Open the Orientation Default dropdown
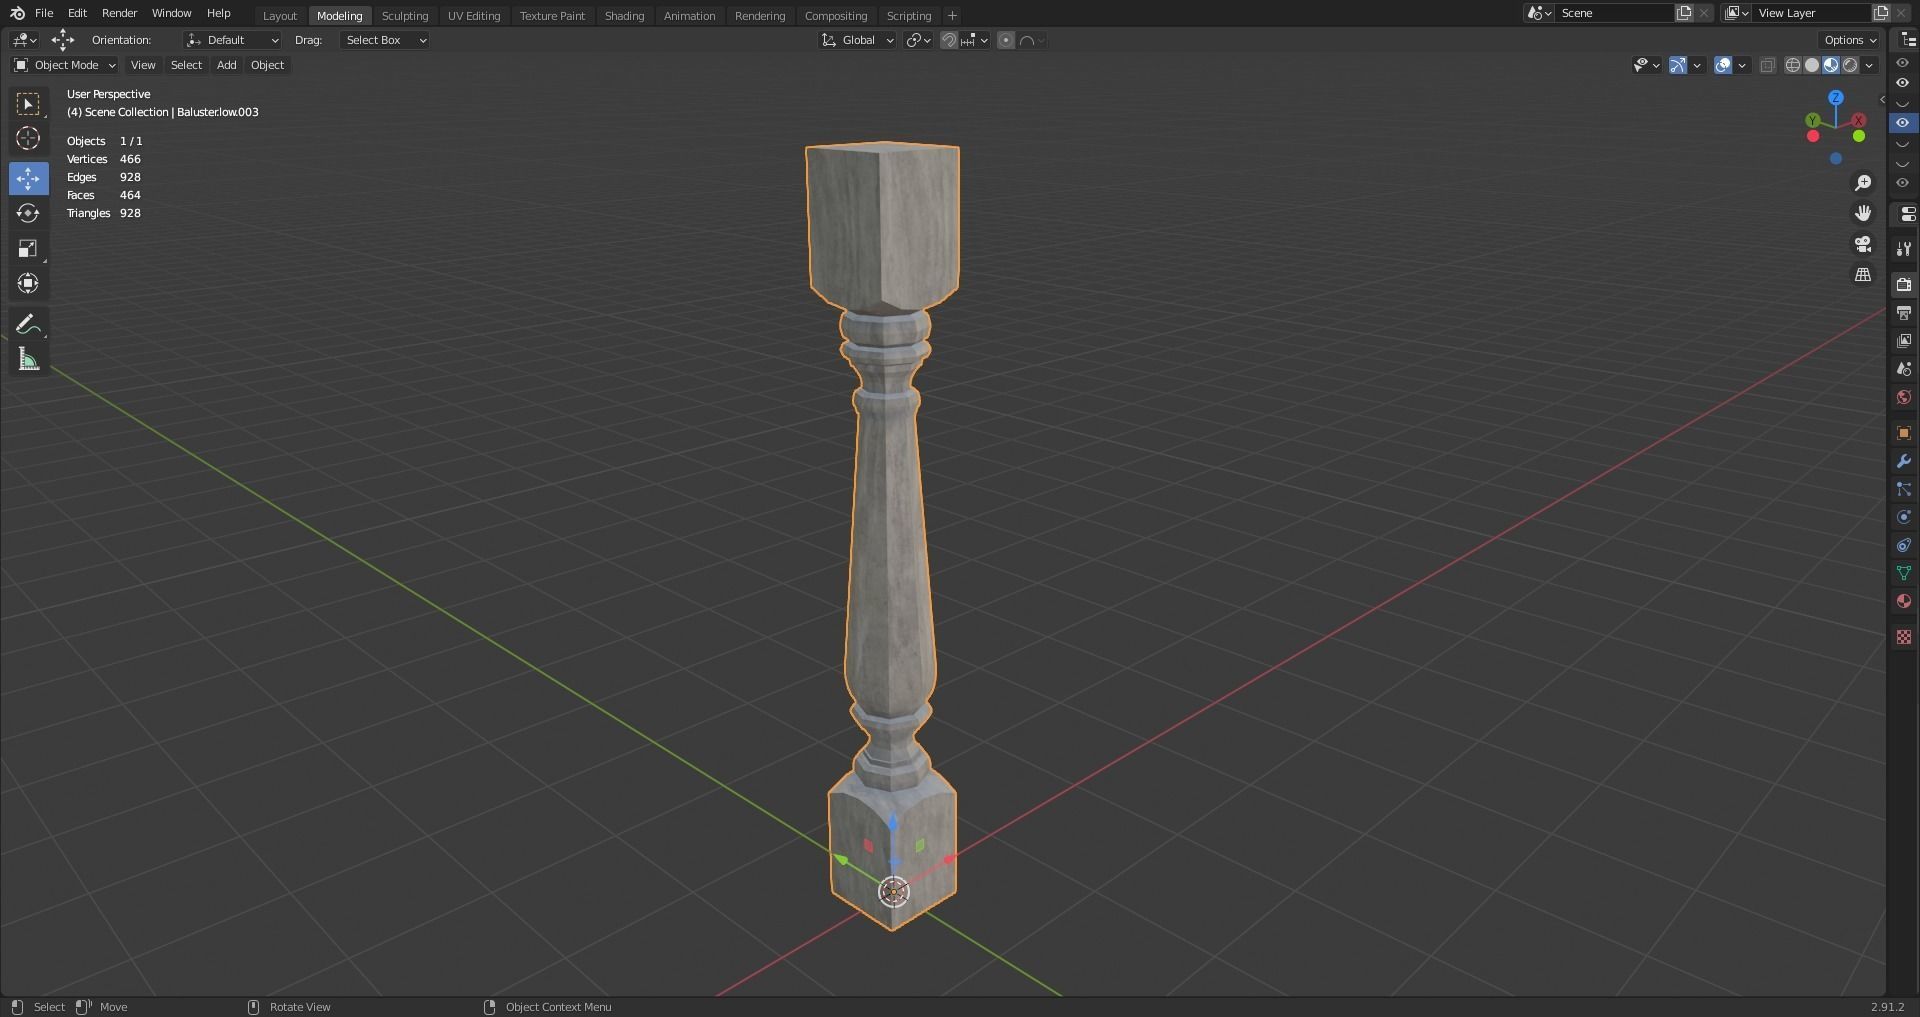 click(x=232, y=40)
